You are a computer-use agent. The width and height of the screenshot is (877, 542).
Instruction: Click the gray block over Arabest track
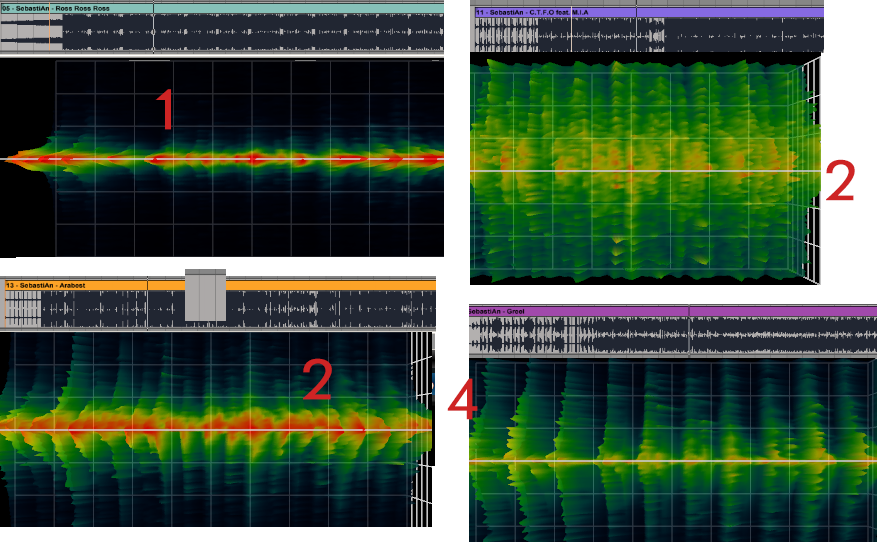pyautogui.click(x=205, y=296)
